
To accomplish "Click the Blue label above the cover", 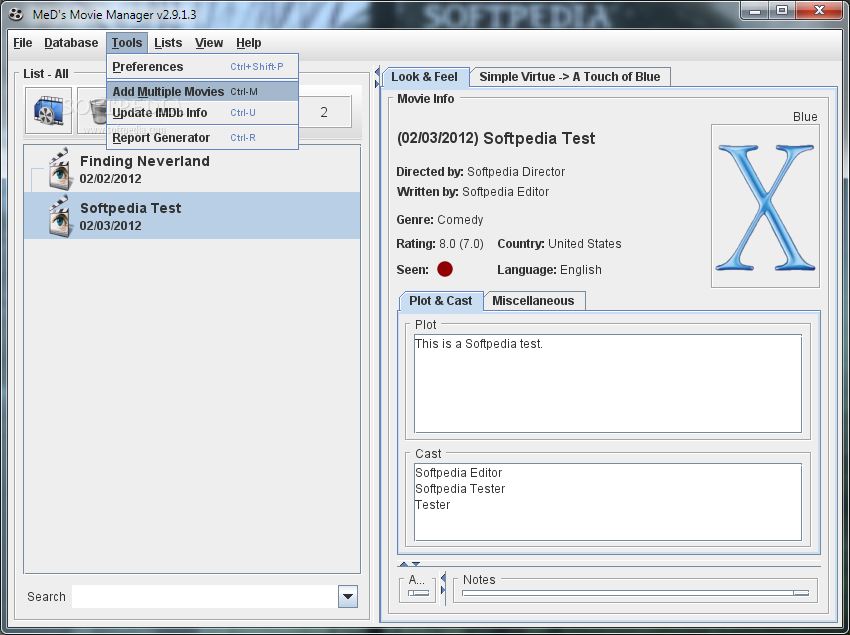I will pos(805,117).
